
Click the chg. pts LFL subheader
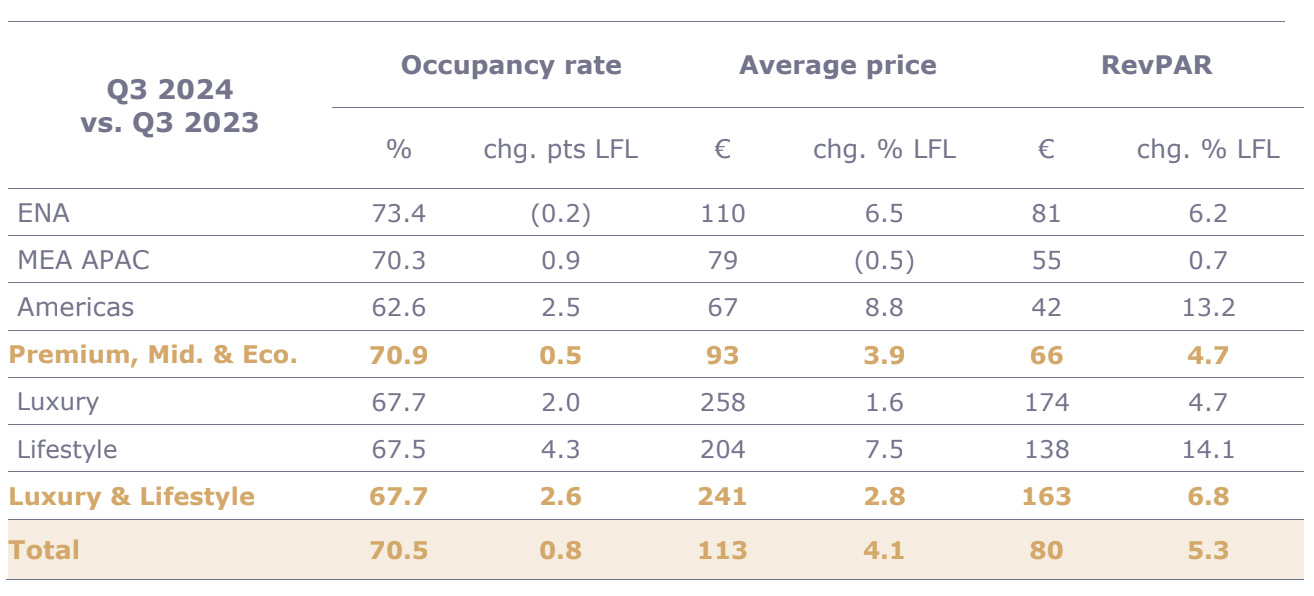point(560,150)
